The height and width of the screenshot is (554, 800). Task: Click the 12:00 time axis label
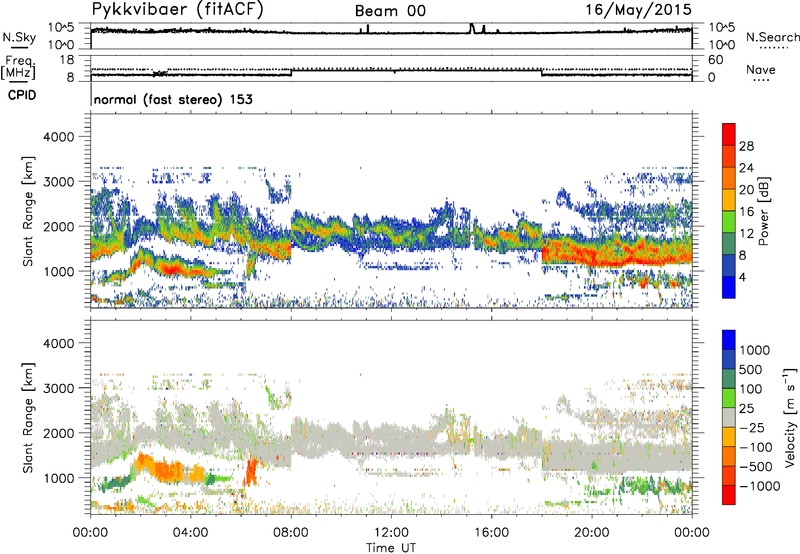(391, 533)
